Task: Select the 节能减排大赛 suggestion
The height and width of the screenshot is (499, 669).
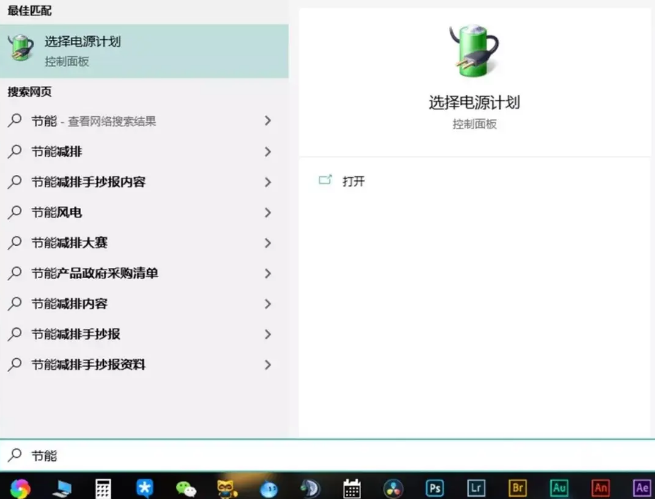Action: point(144,243)
